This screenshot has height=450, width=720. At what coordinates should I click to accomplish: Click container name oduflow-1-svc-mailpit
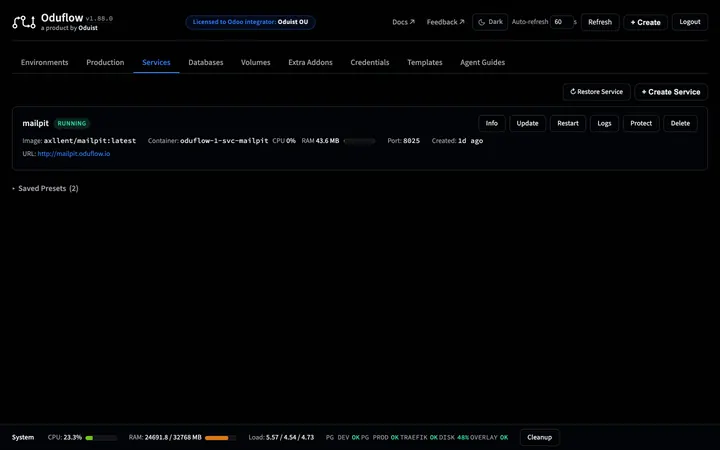pos(224,141)
